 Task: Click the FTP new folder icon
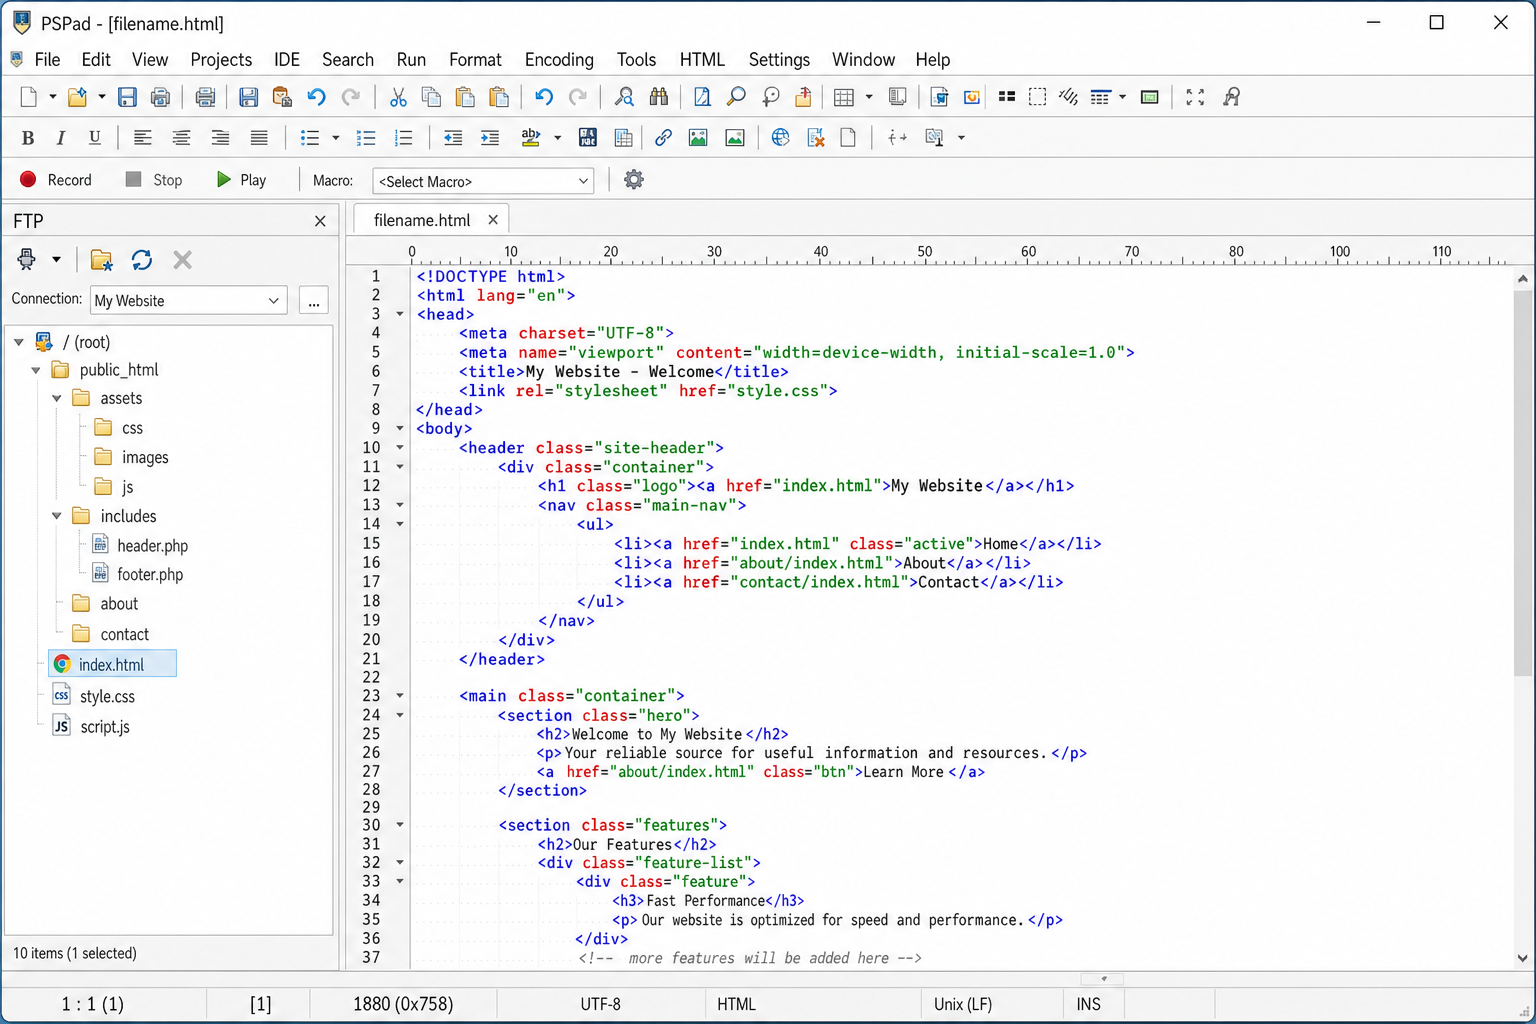pos(101,260)
